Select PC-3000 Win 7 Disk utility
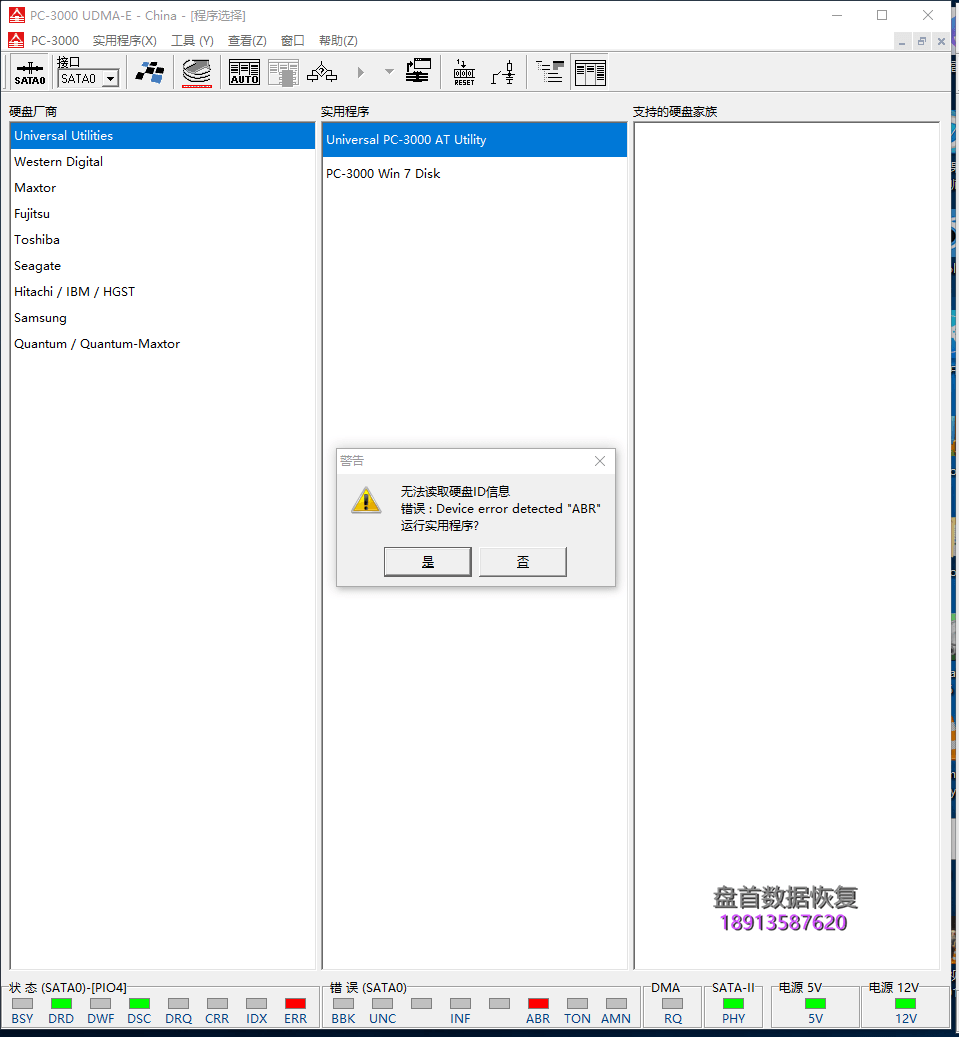Viewport: 959px width, 1037px height. 474,173
